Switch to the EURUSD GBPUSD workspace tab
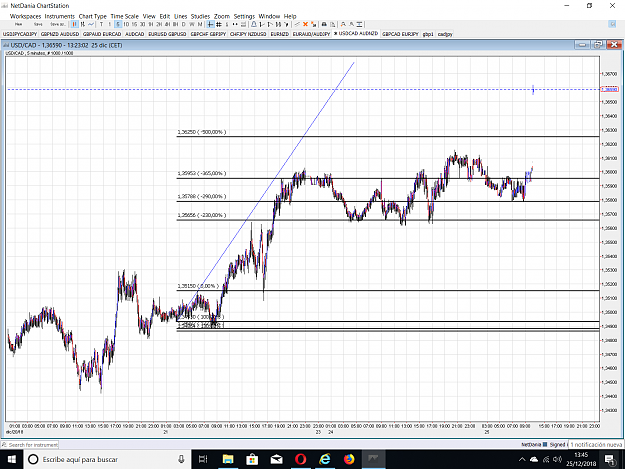Image resolution: width=625 pixels, height=469 pixels. pyautogui.click(x=167, y=34)
